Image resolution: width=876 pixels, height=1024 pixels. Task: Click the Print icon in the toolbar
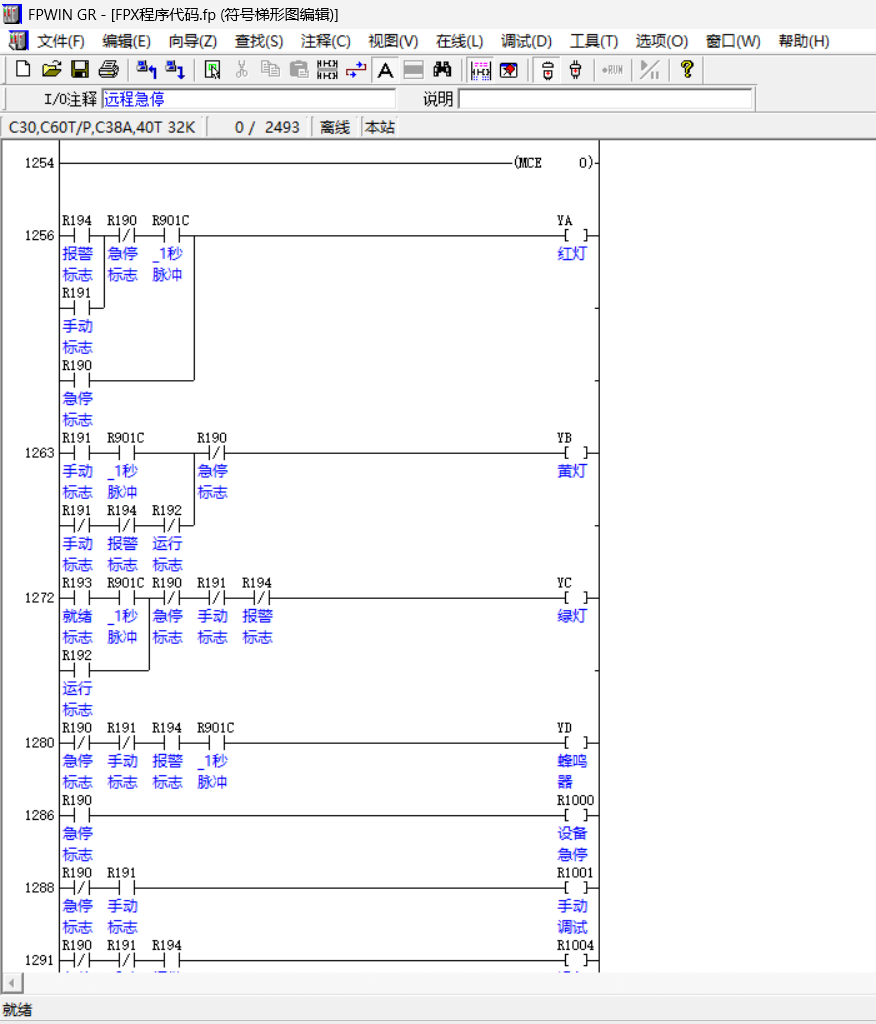click(x=108, y=69)
